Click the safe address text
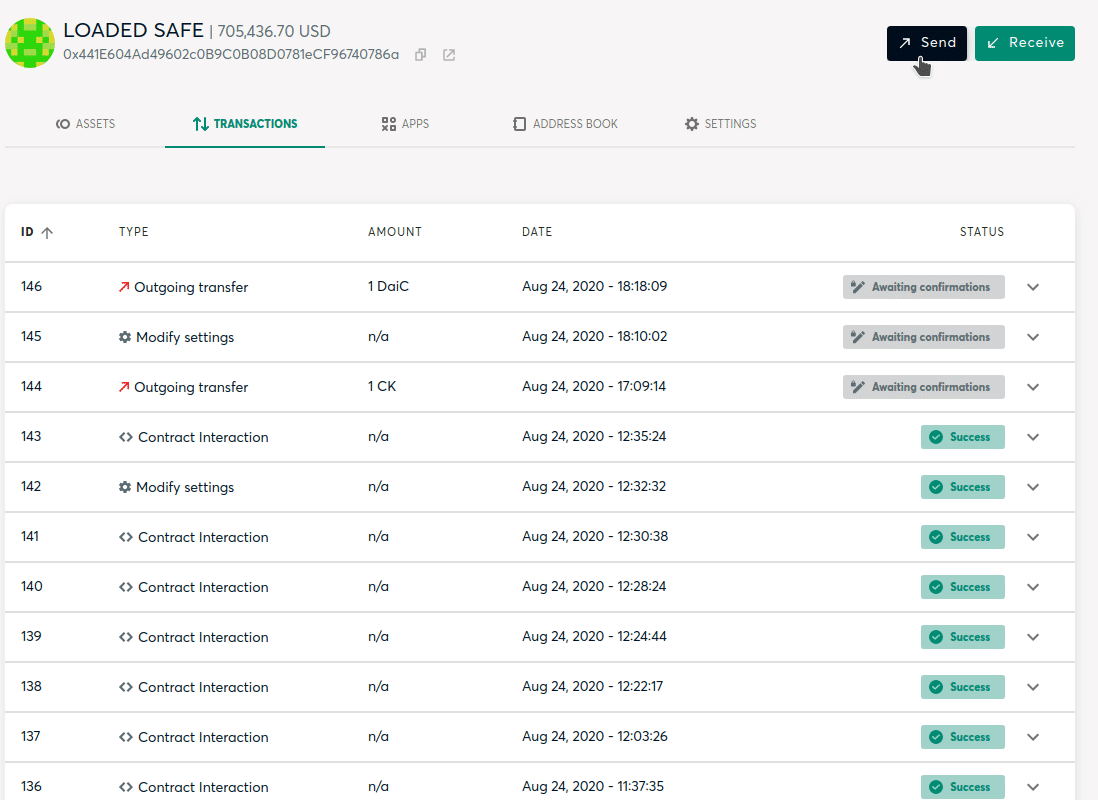The width and height of the screenshot is (1098, 800). click(x=231, y=55)
